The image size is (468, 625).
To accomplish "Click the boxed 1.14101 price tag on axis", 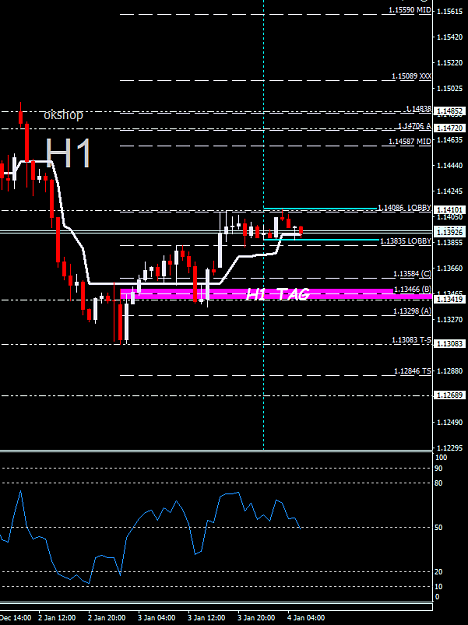I will [450, 210].
